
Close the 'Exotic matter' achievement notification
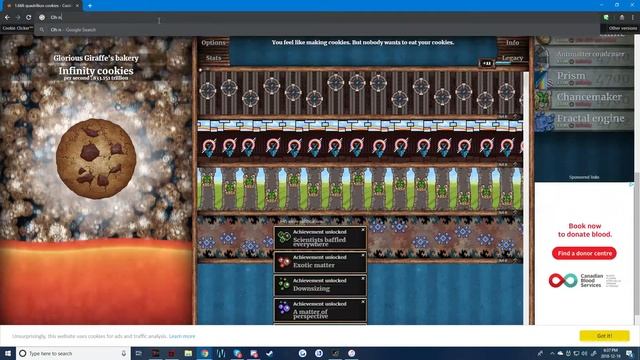click(x=363, y=255)
